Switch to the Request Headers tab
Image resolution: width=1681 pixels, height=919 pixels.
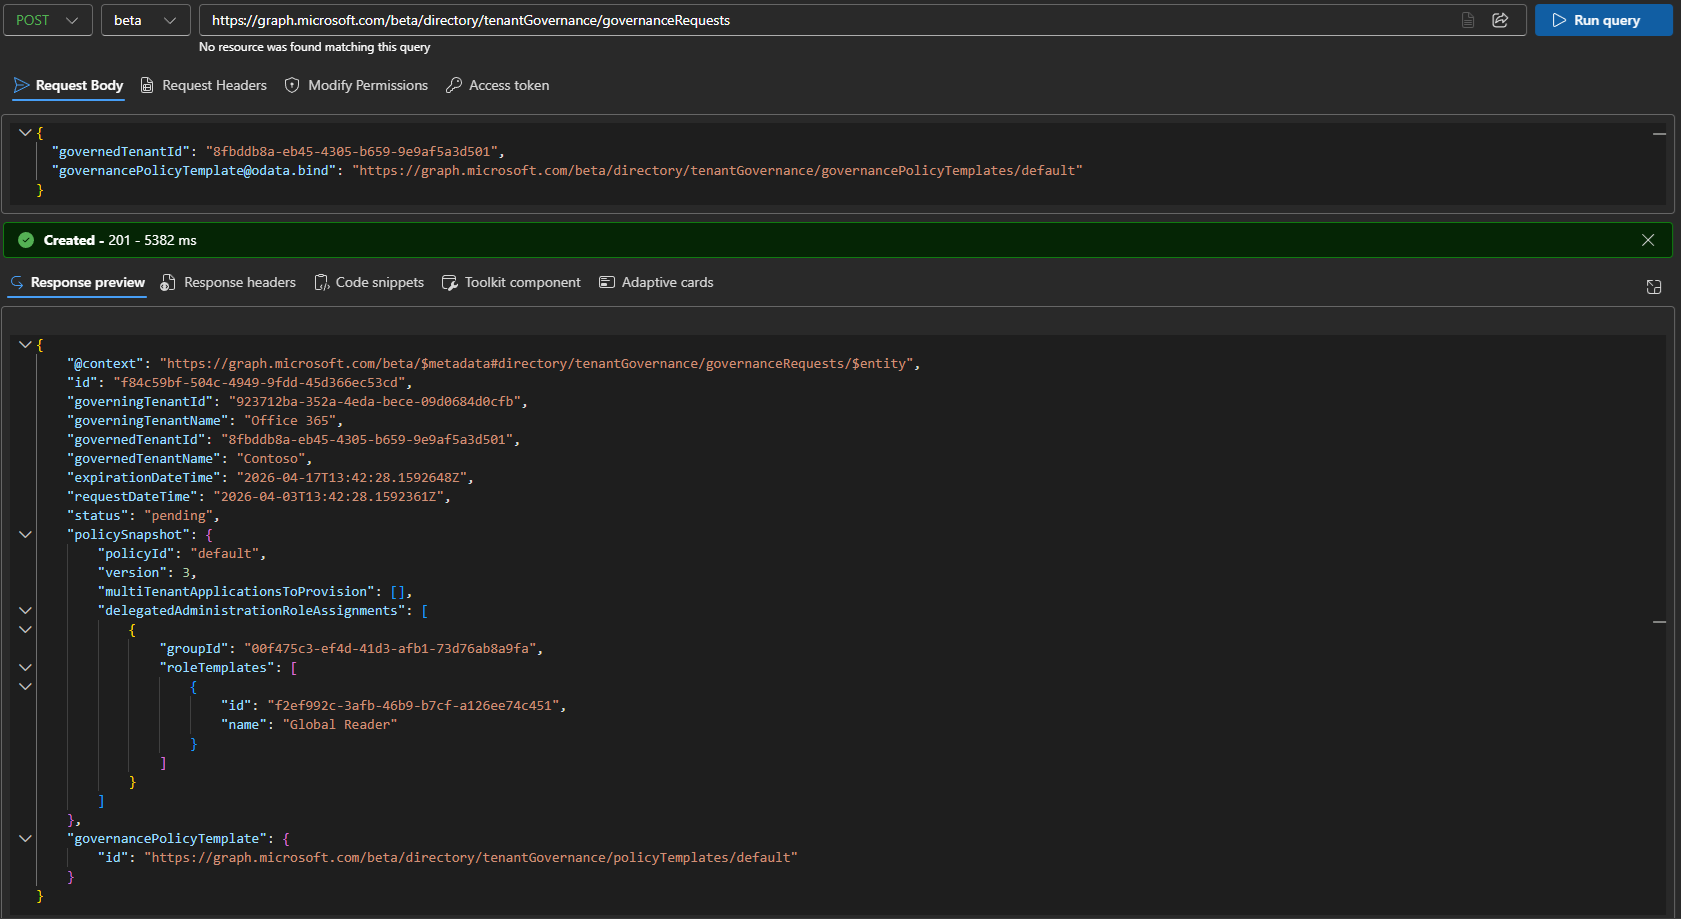[x=204, y=85]
